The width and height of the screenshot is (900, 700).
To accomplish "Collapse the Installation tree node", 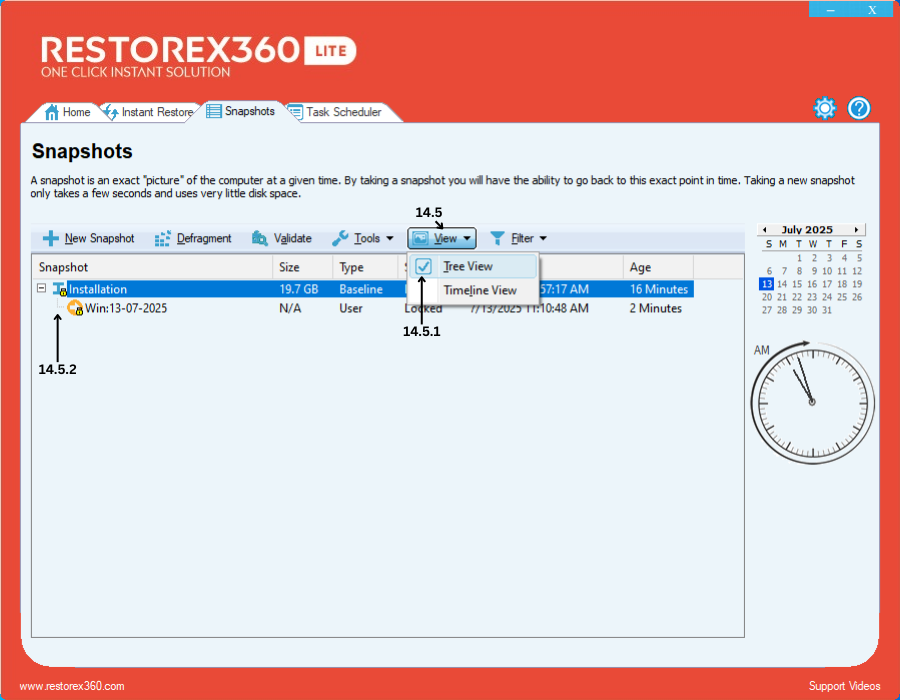I will click(x=41, y=289).
